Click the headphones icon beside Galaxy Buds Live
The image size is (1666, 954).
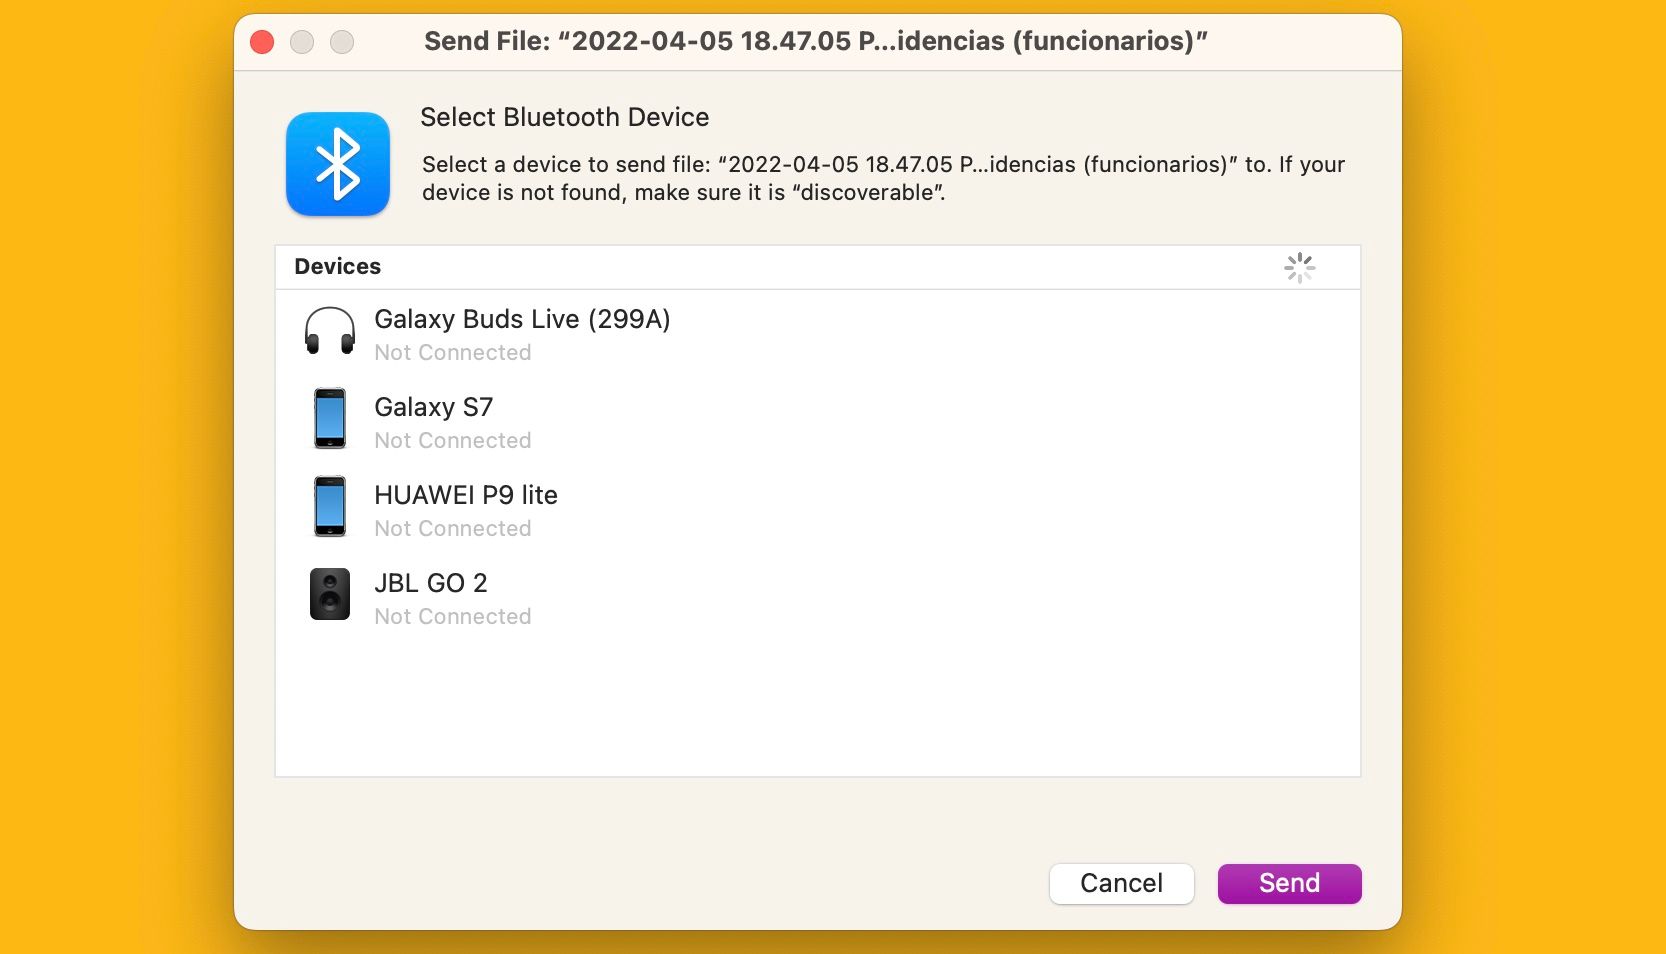tap(329, 331)
